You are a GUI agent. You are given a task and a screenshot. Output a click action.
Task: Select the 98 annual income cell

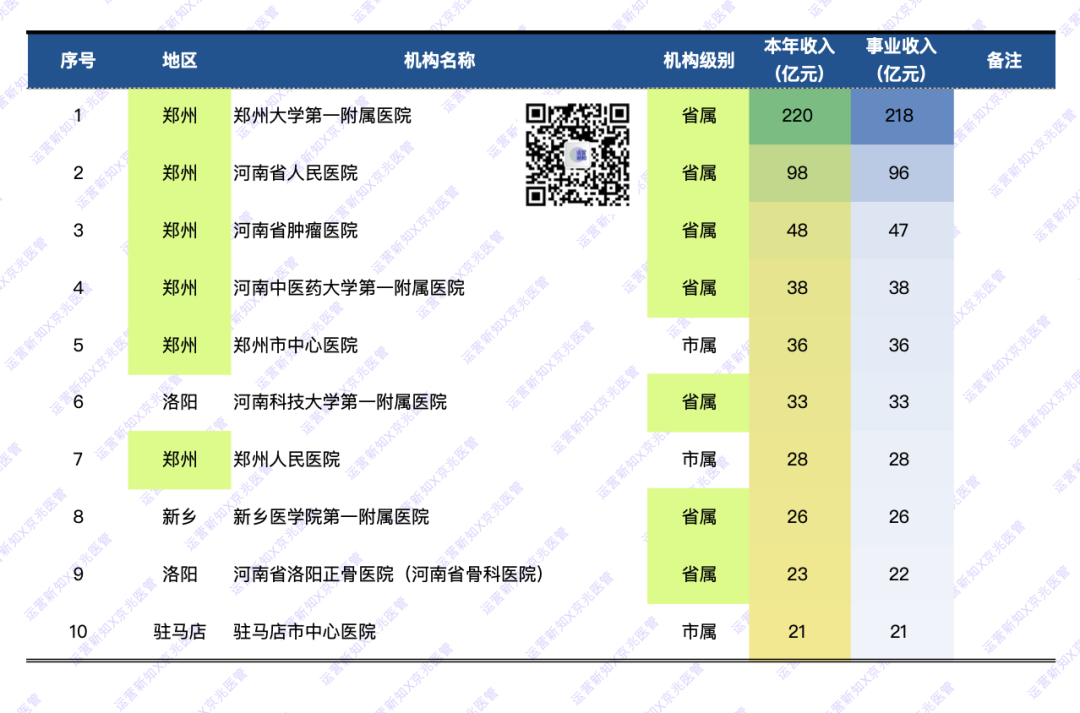pyautogui.click(x=800, y=173)
